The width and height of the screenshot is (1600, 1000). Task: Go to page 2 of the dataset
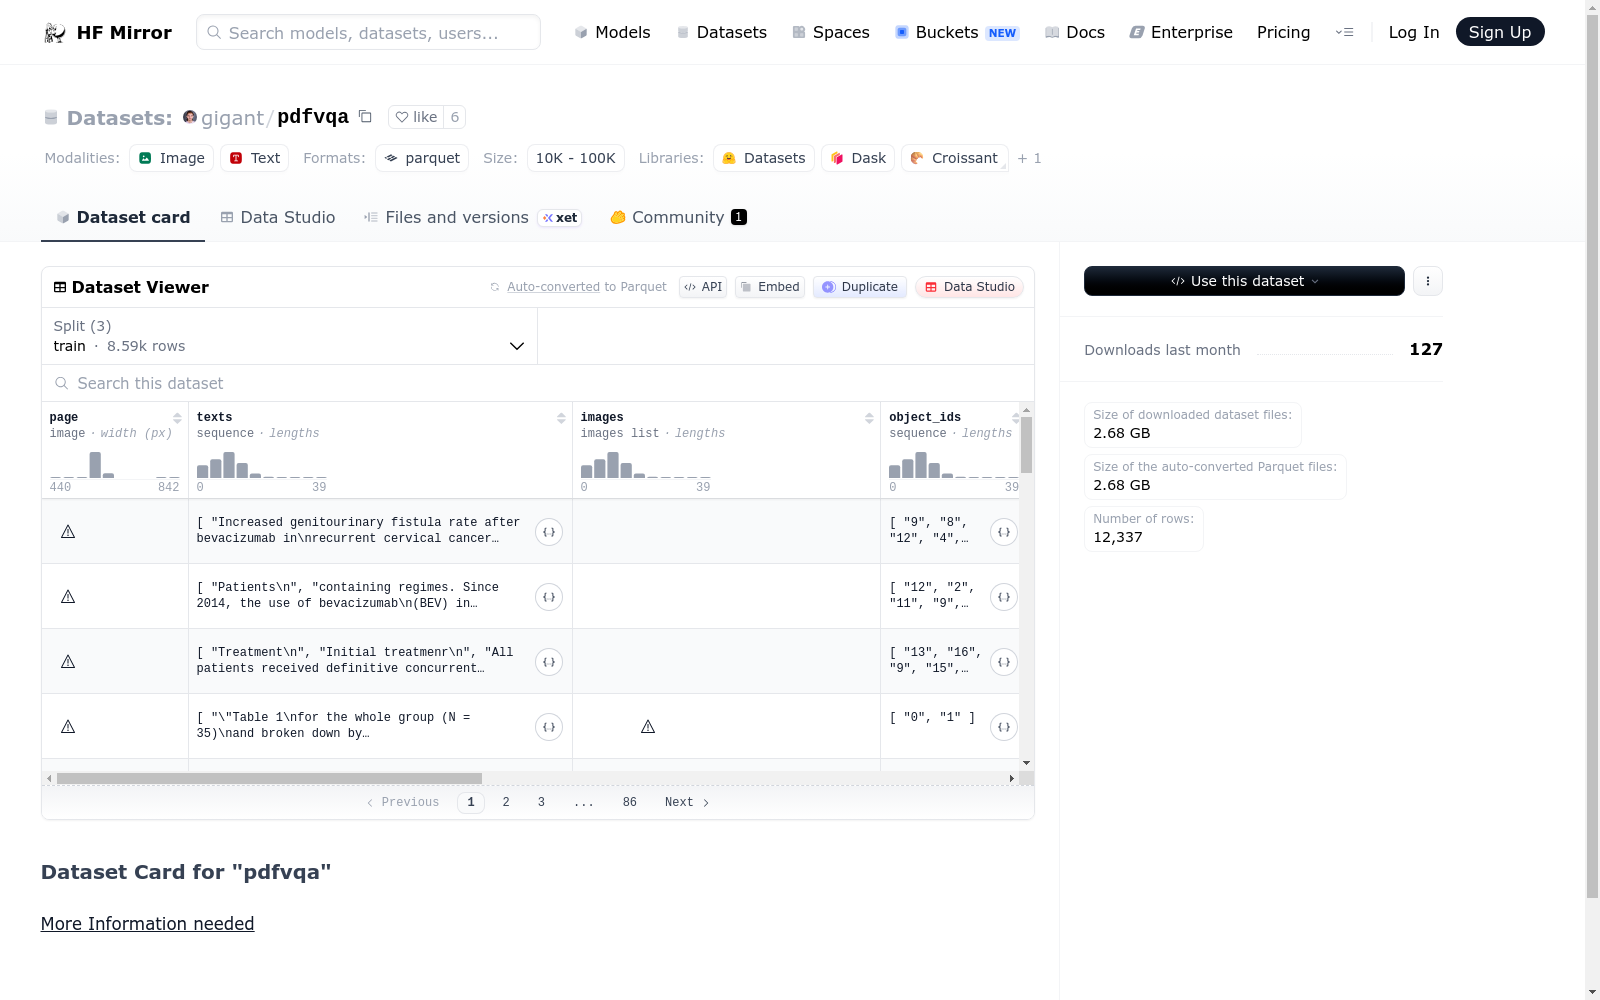tap(506, 802)
